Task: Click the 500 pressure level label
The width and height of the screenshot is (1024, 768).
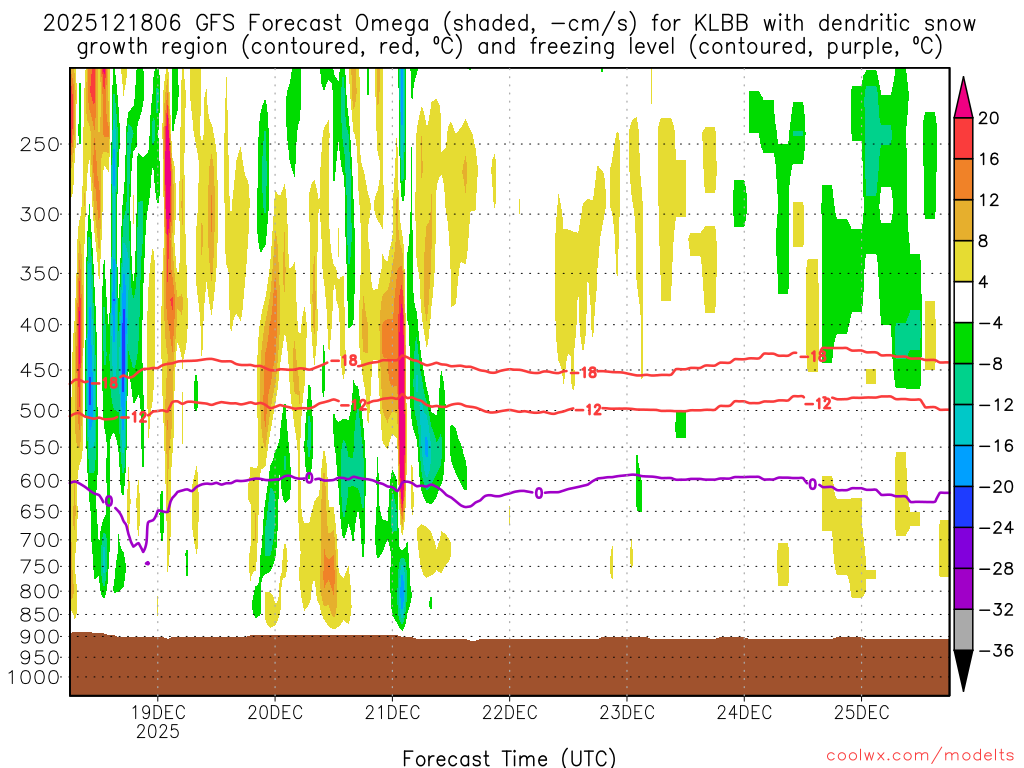Action: point(40,411)
